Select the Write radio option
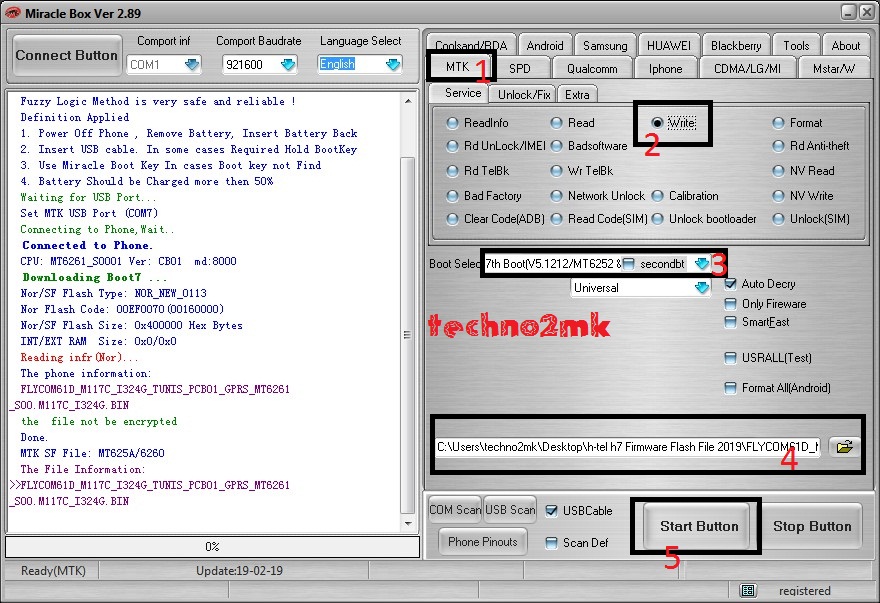This screenshot has width=880, height=603. pyautogui.click(x=656, y=123)
